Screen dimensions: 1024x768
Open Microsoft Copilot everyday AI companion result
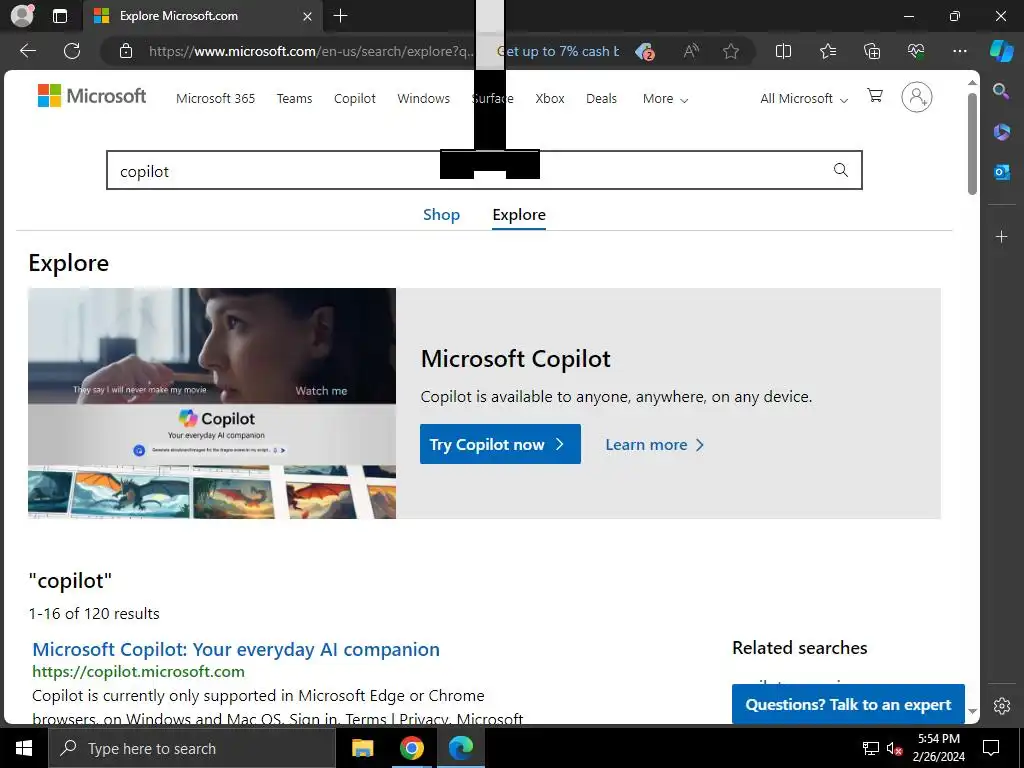click(236, 649)
